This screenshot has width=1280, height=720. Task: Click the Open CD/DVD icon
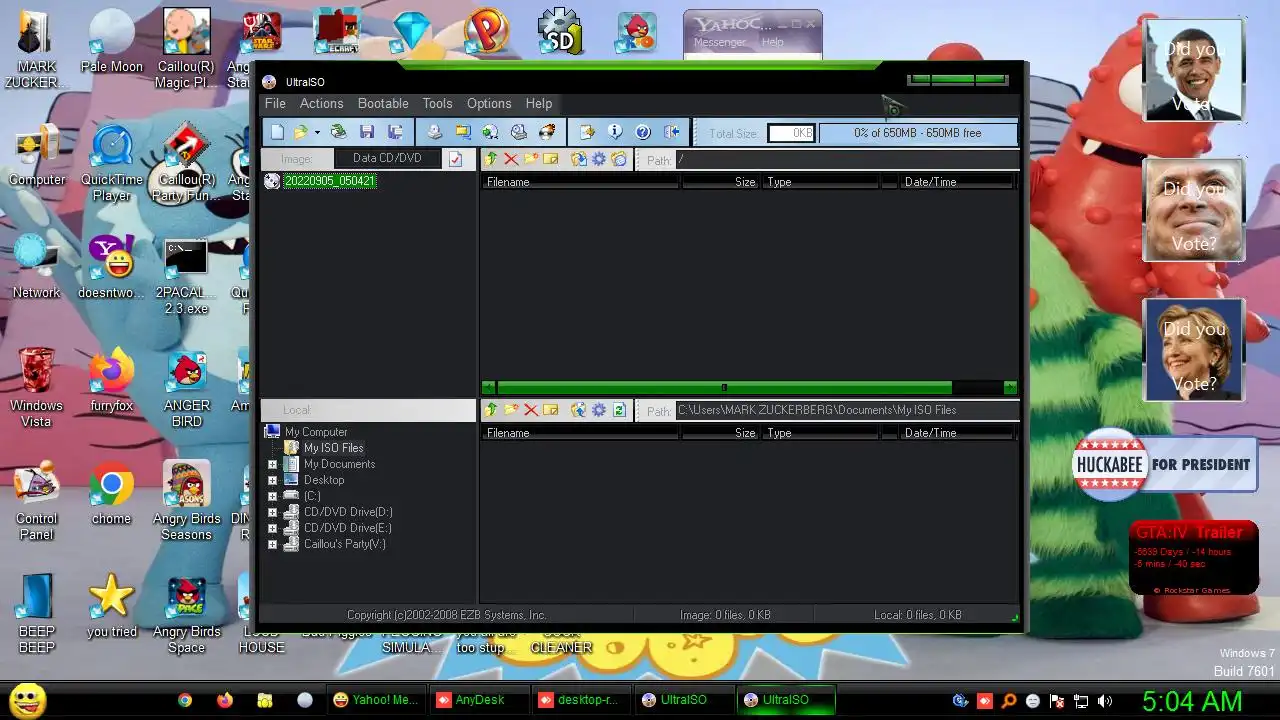(339, 132)
